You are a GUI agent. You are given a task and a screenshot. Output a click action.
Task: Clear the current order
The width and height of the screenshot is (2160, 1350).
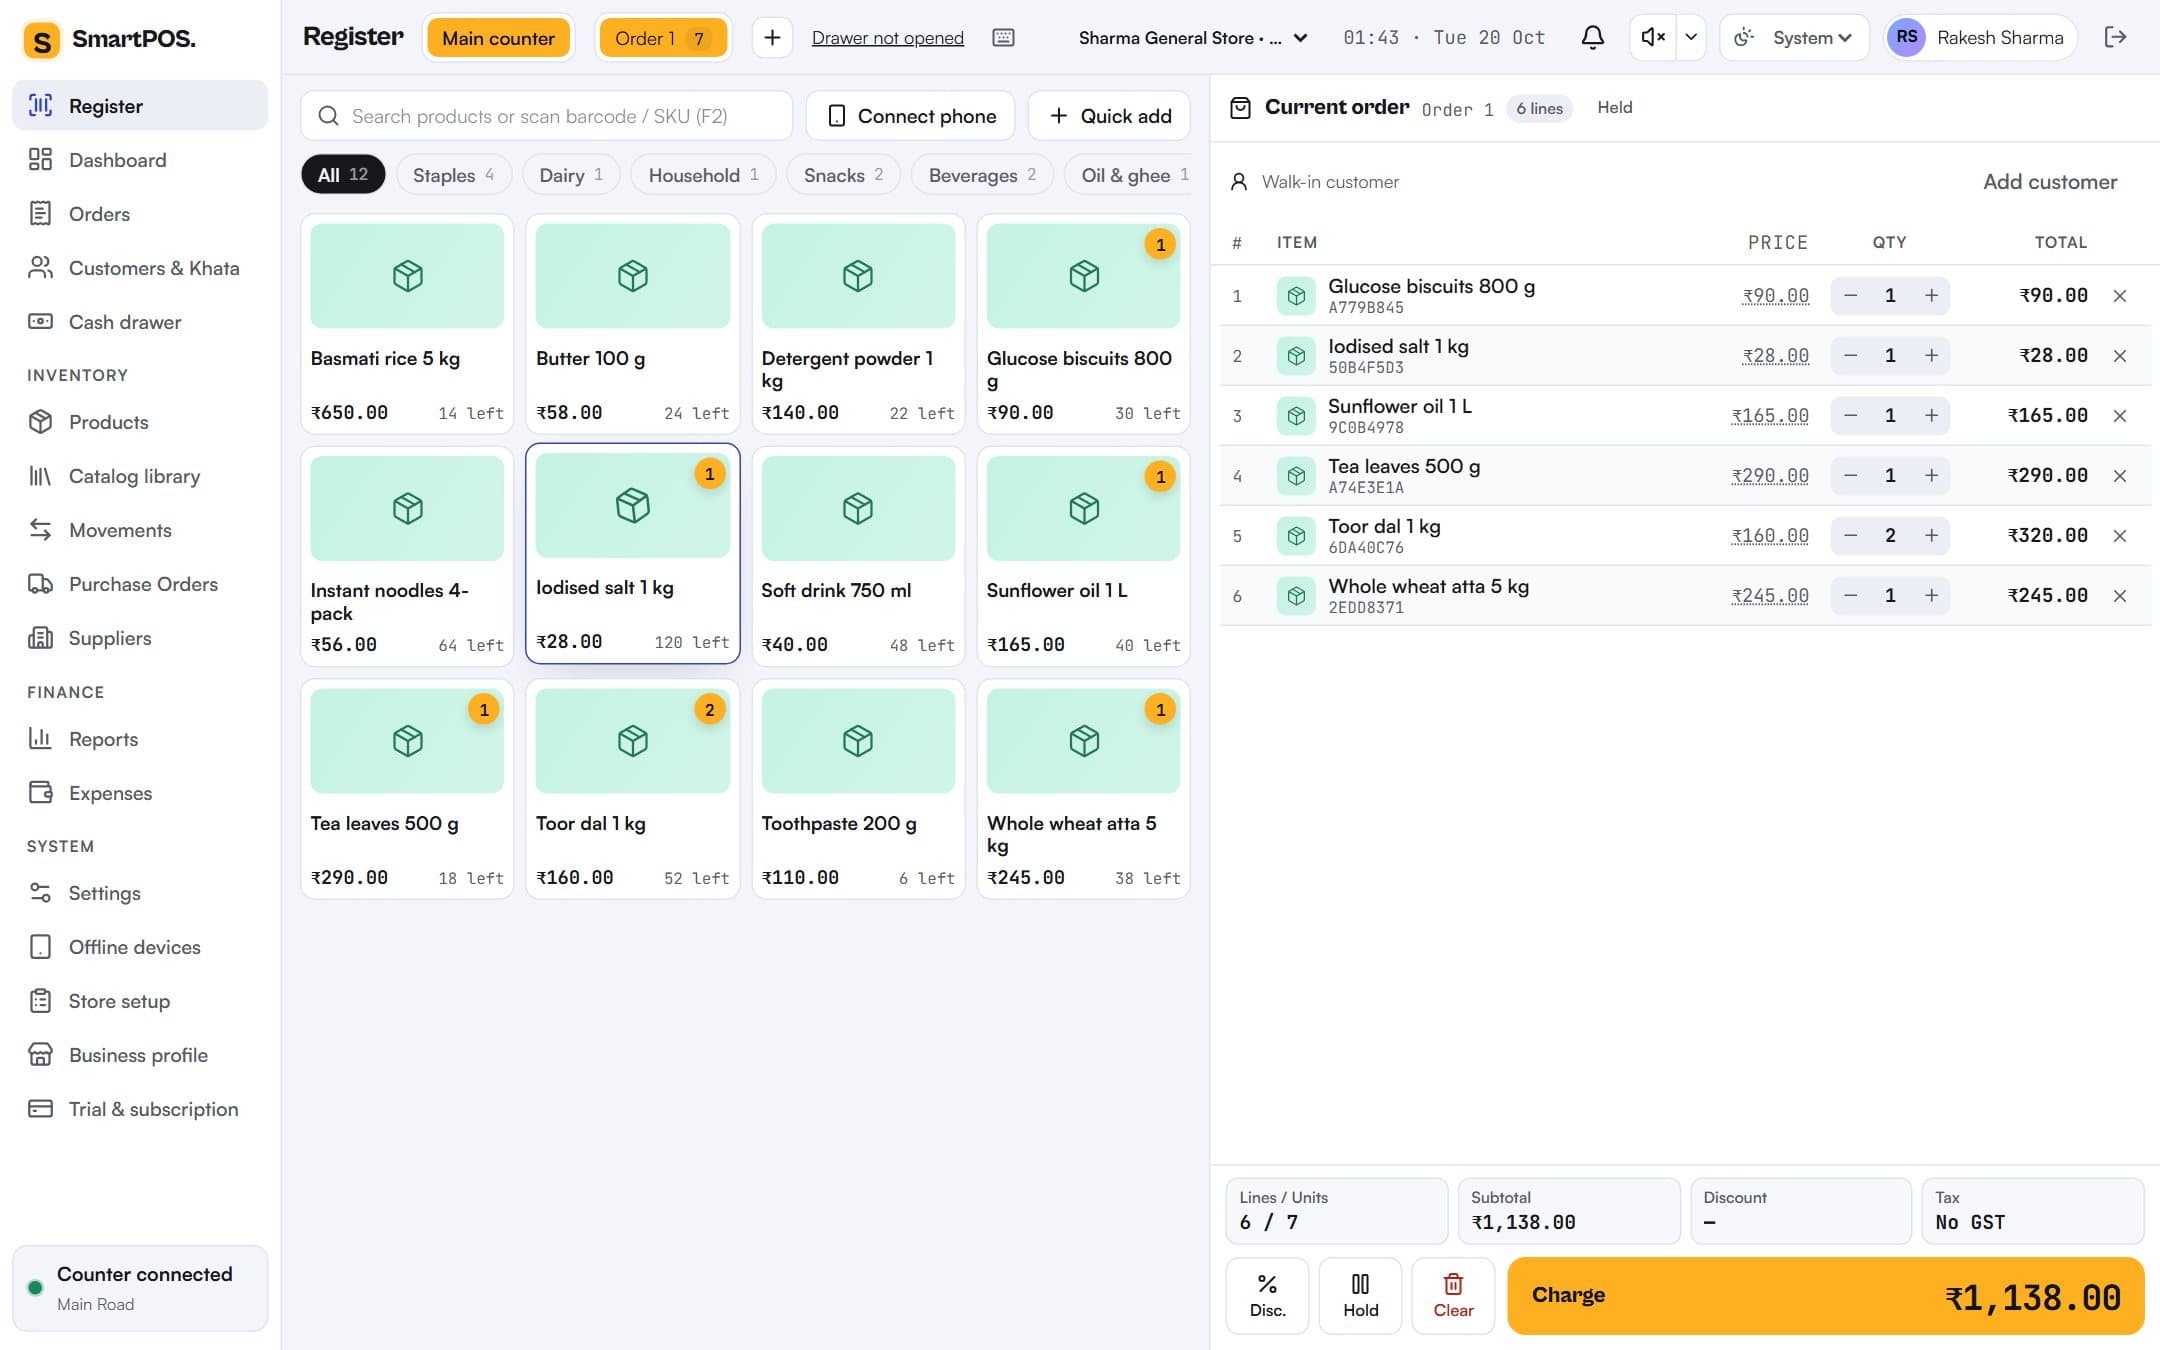(x=1453, y=1296)
